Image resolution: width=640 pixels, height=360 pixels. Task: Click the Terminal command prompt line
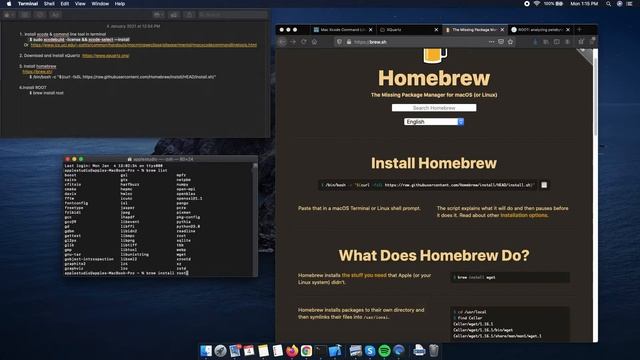pos(127,273)
